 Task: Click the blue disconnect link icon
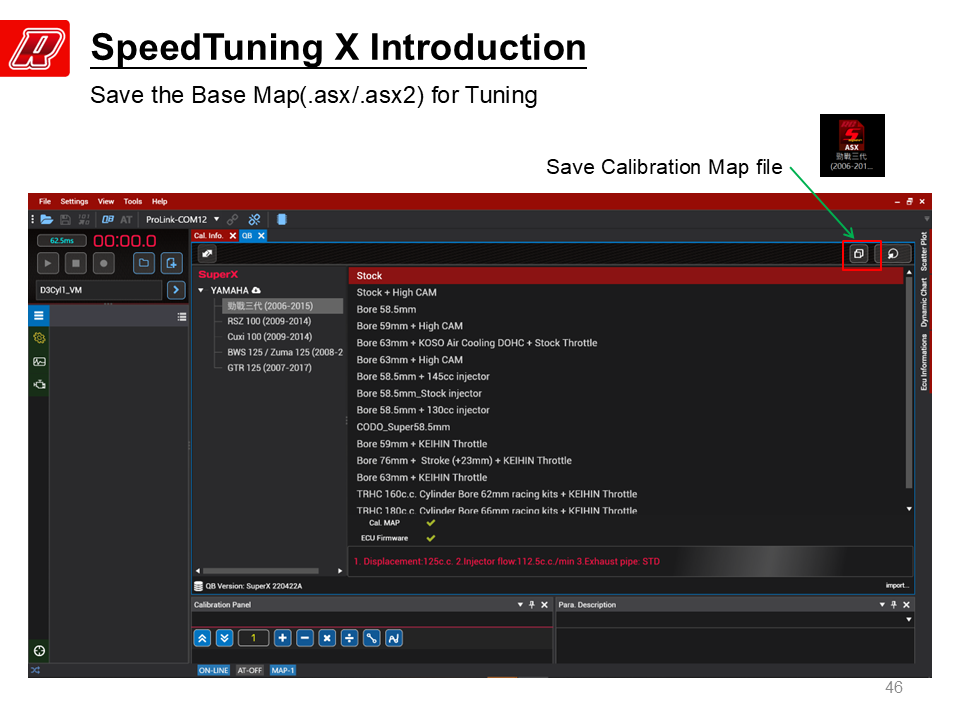pyautogui.click(x=254, y=219)
